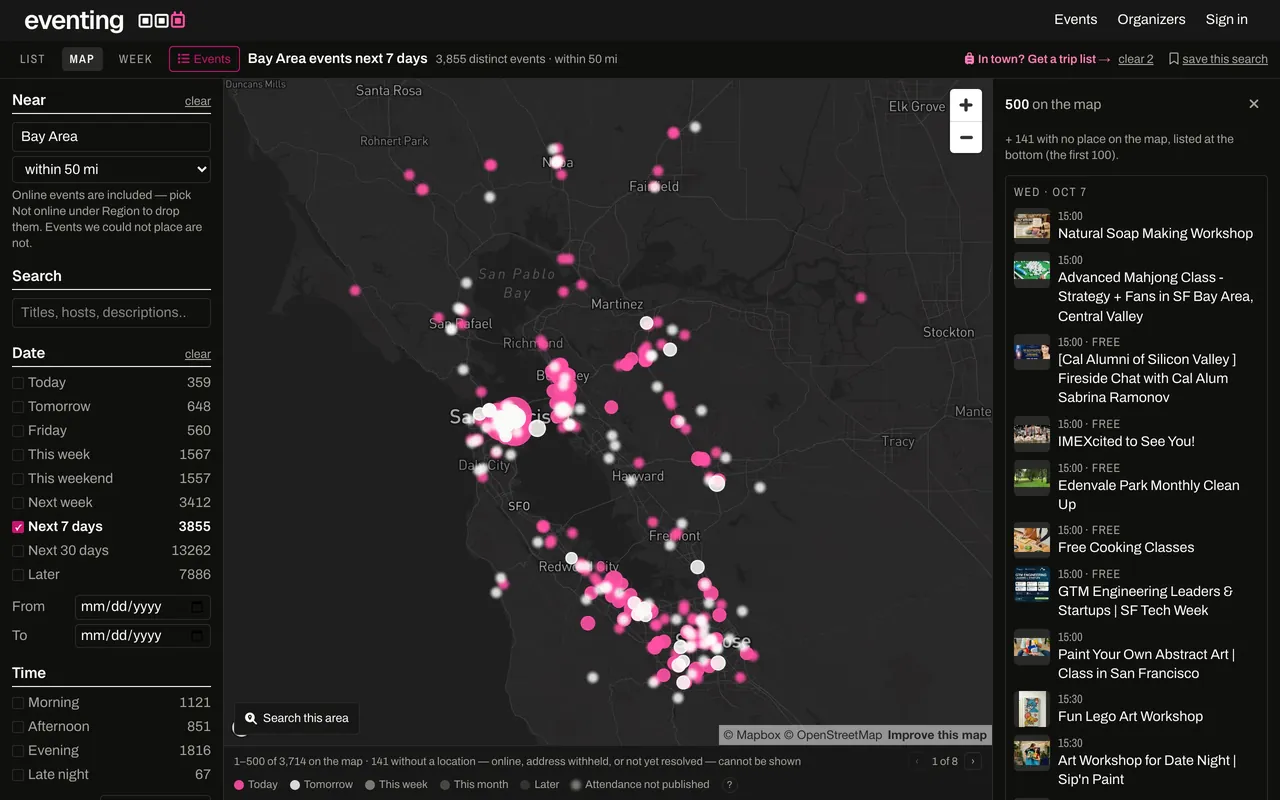Screen dimensions: 1280x800
Task: Open the 'In town? Get a trip list' link
Action: [1037, 59]
